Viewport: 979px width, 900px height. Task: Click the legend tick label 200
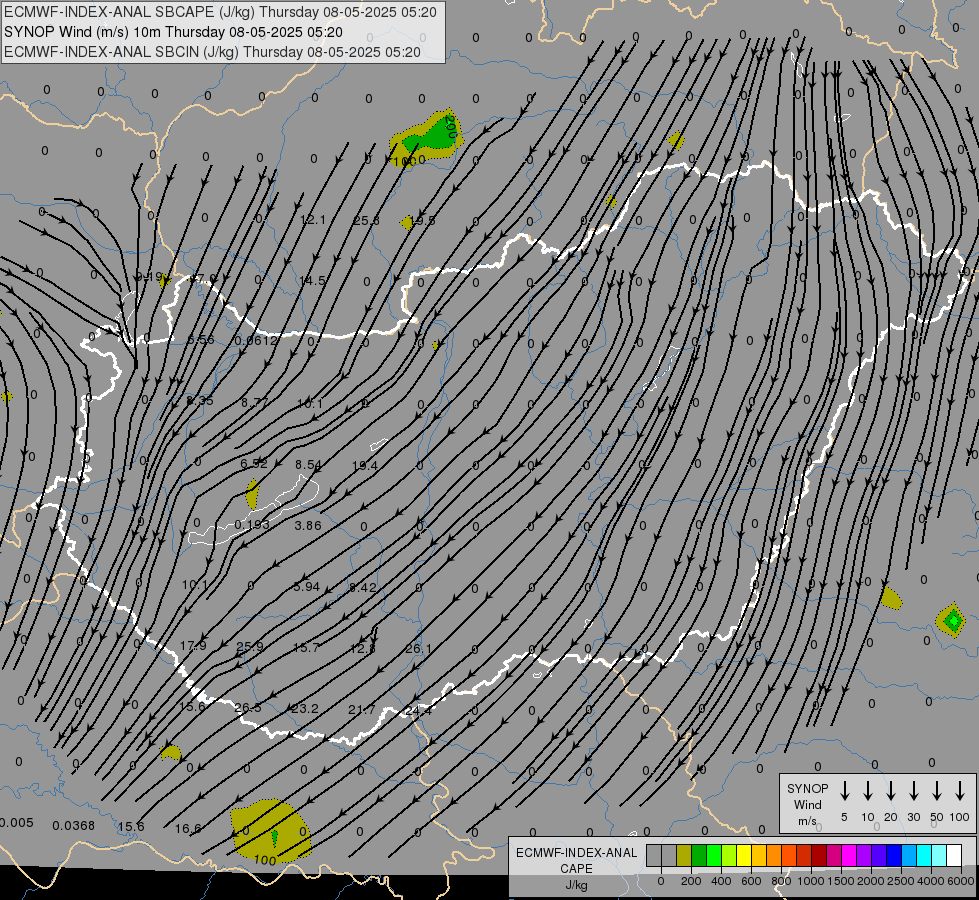691,881
